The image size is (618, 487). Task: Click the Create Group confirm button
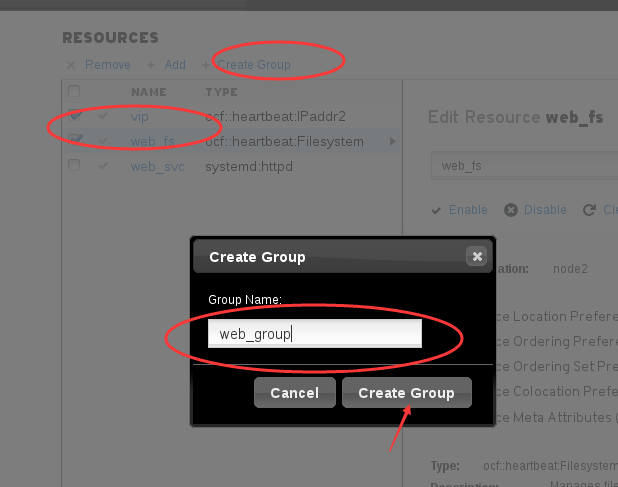[x=407, y=393]
